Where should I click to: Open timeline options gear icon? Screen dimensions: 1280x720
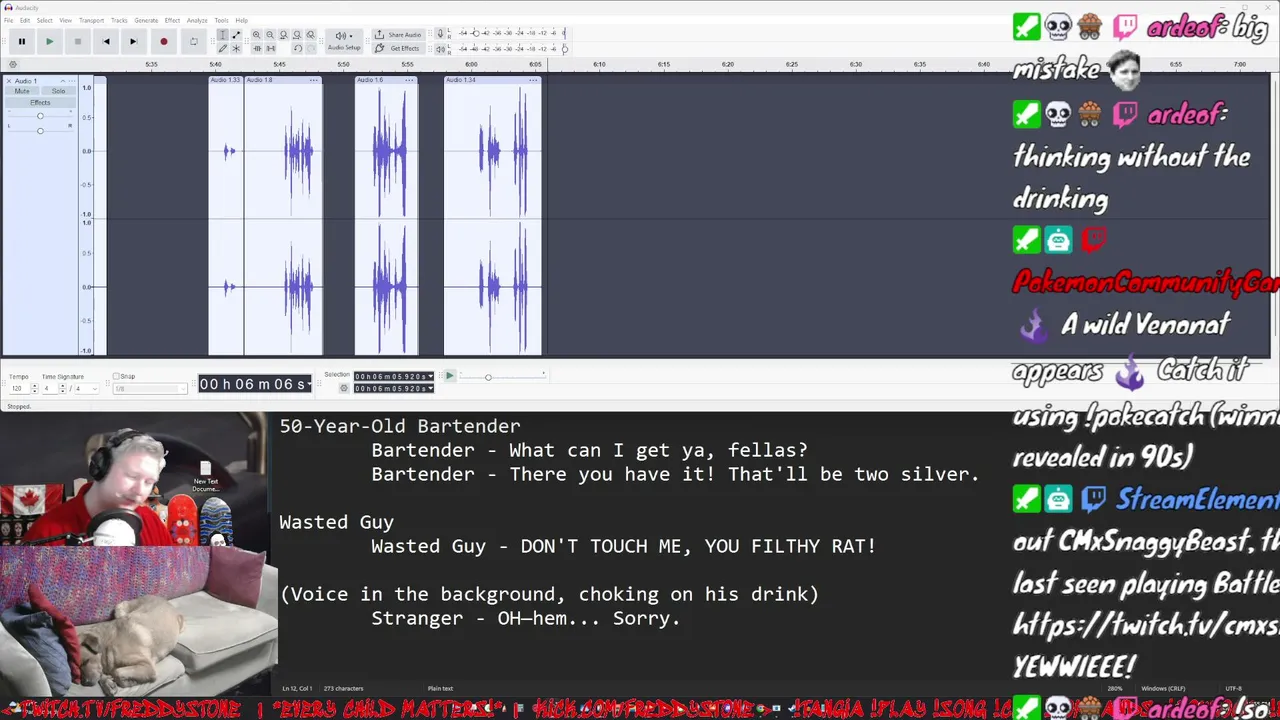13,64
